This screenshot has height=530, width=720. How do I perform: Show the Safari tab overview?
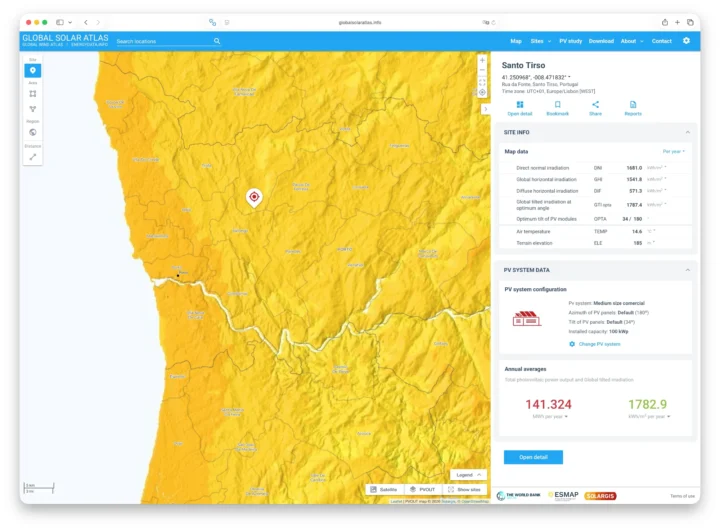690,22
